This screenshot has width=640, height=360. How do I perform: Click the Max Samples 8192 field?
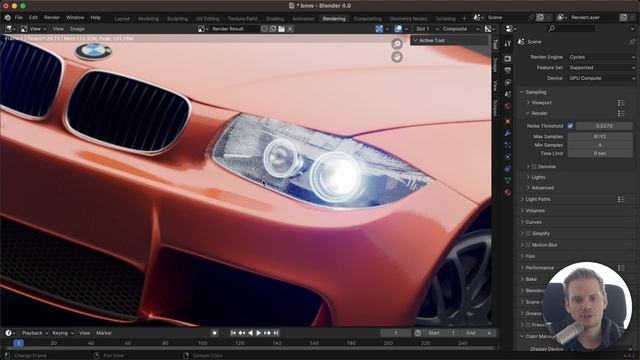tap(600, 137)
